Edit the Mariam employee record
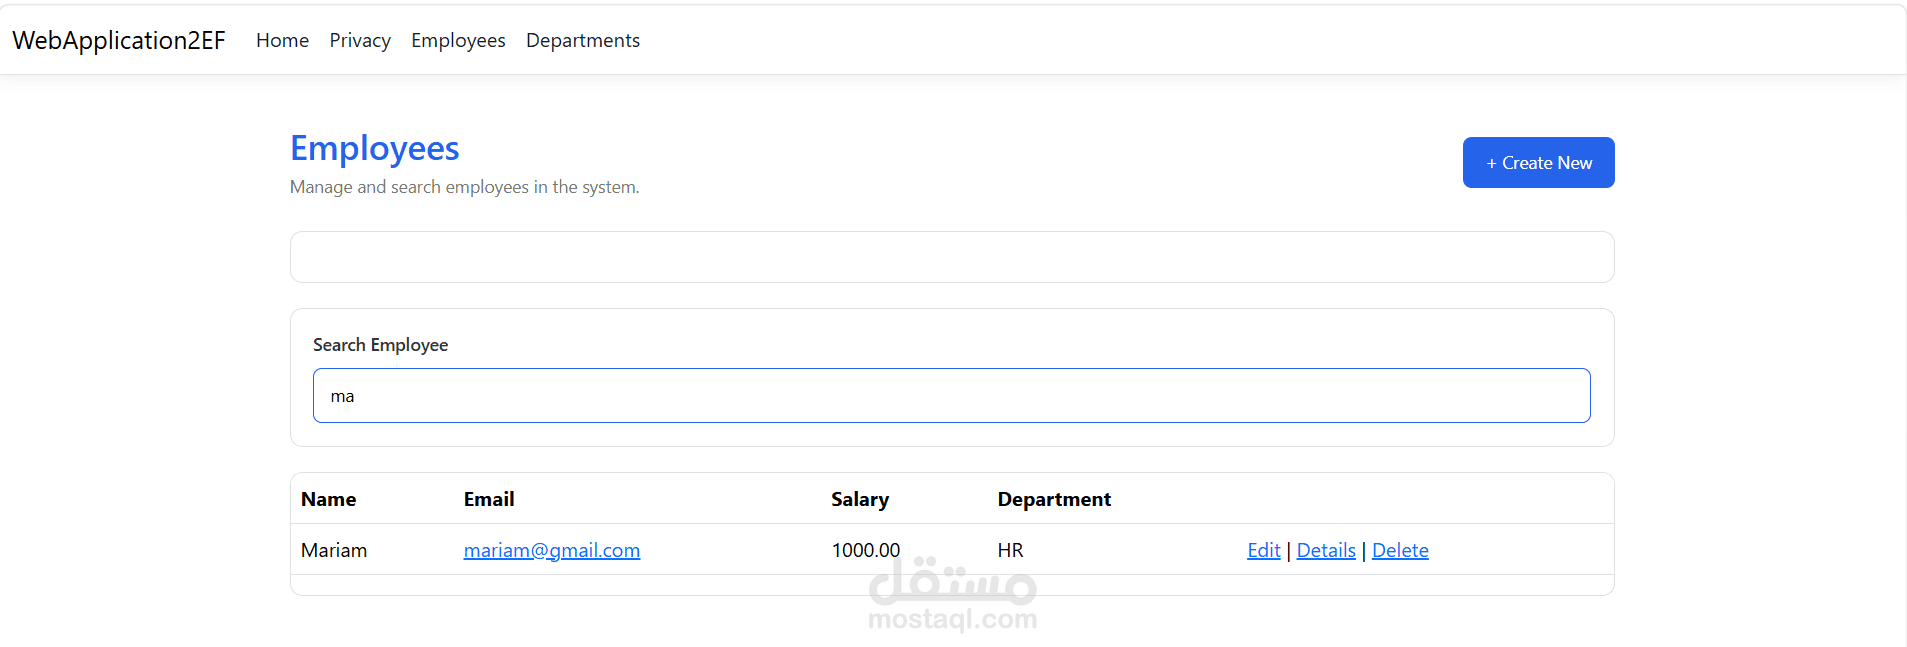This screenshot has width=1907, height=647. 1264,550
